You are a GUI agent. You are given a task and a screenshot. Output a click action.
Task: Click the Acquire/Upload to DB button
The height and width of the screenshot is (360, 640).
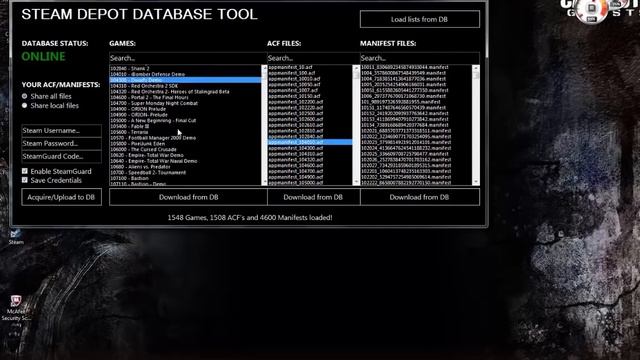click(61, 197)
